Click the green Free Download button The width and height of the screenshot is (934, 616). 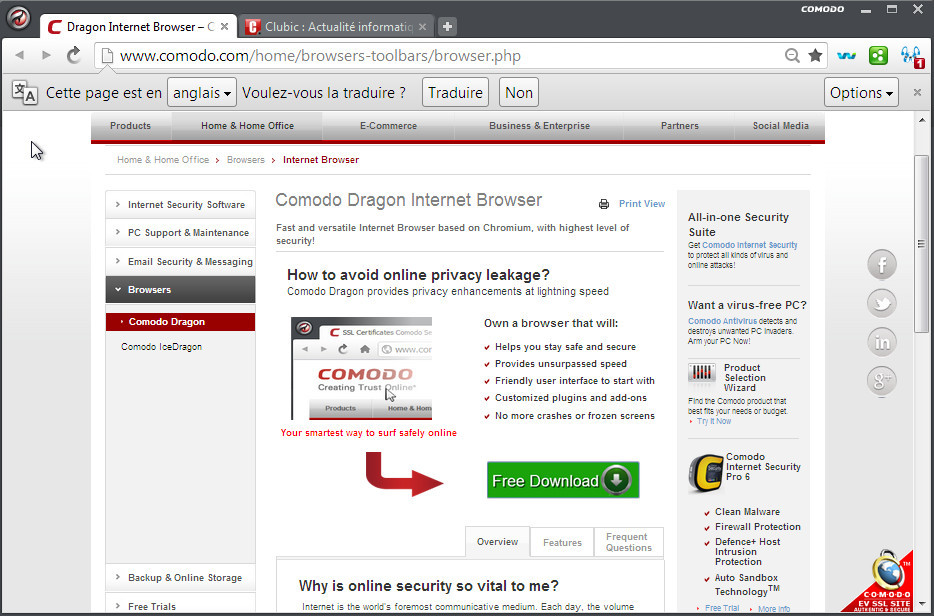(563, 480)
